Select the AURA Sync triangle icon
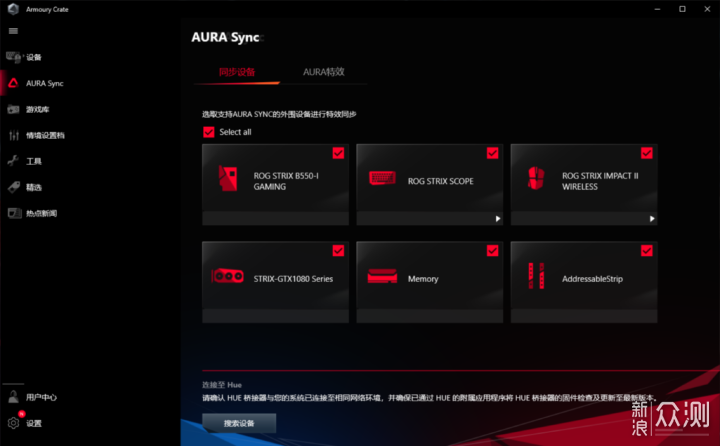720x446 pixels. click(x=13, y=83)
